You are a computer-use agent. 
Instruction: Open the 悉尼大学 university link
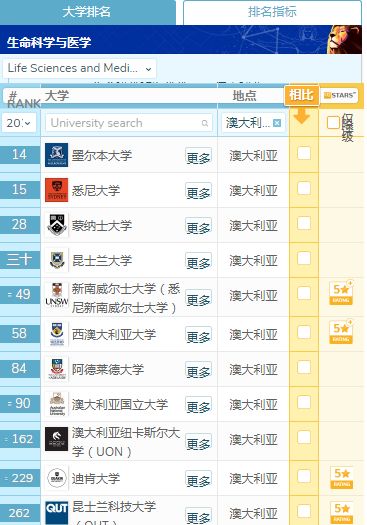click(96, 191)
